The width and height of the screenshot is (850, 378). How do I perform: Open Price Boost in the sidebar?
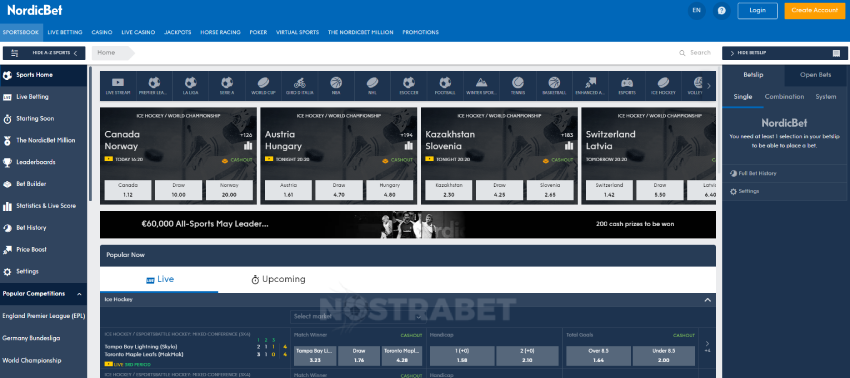tap(43, 250)
